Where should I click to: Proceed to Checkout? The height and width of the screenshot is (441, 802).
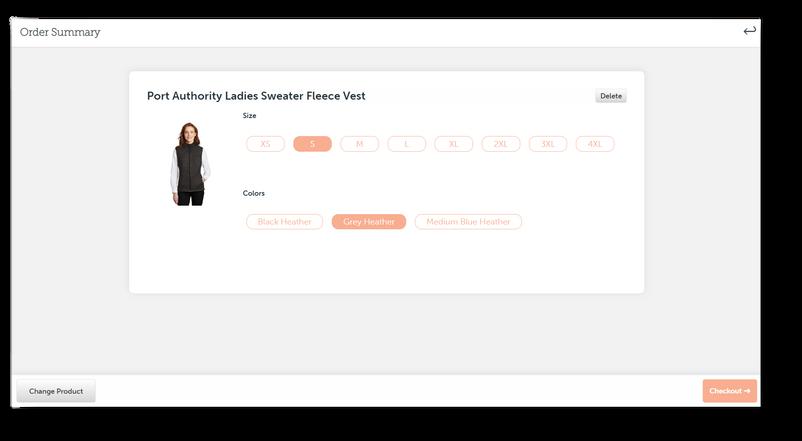(729, 391)
